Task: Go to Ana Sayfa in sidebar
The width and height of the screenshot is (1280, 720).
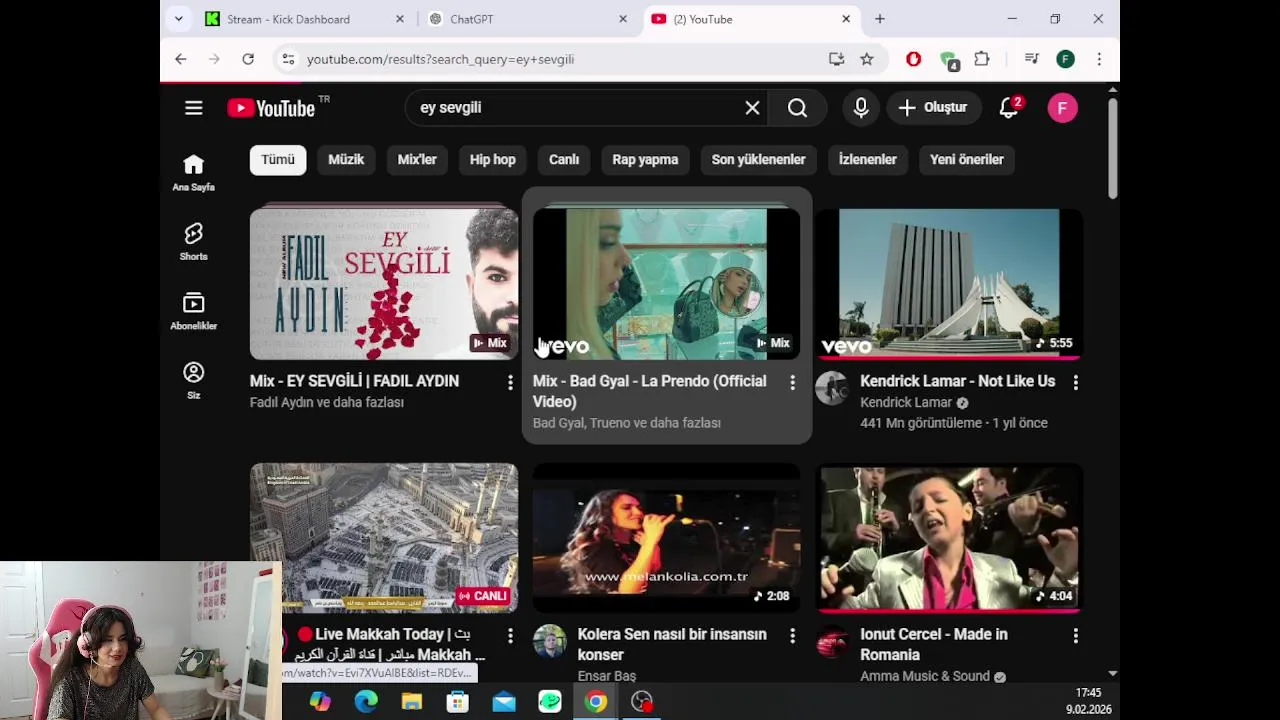Action: click(193, 172)
